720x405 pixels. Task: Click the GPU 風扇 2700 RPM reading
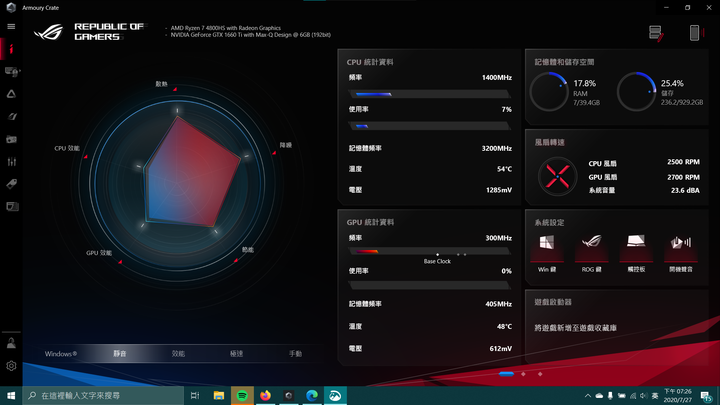(x=683, y=177)
